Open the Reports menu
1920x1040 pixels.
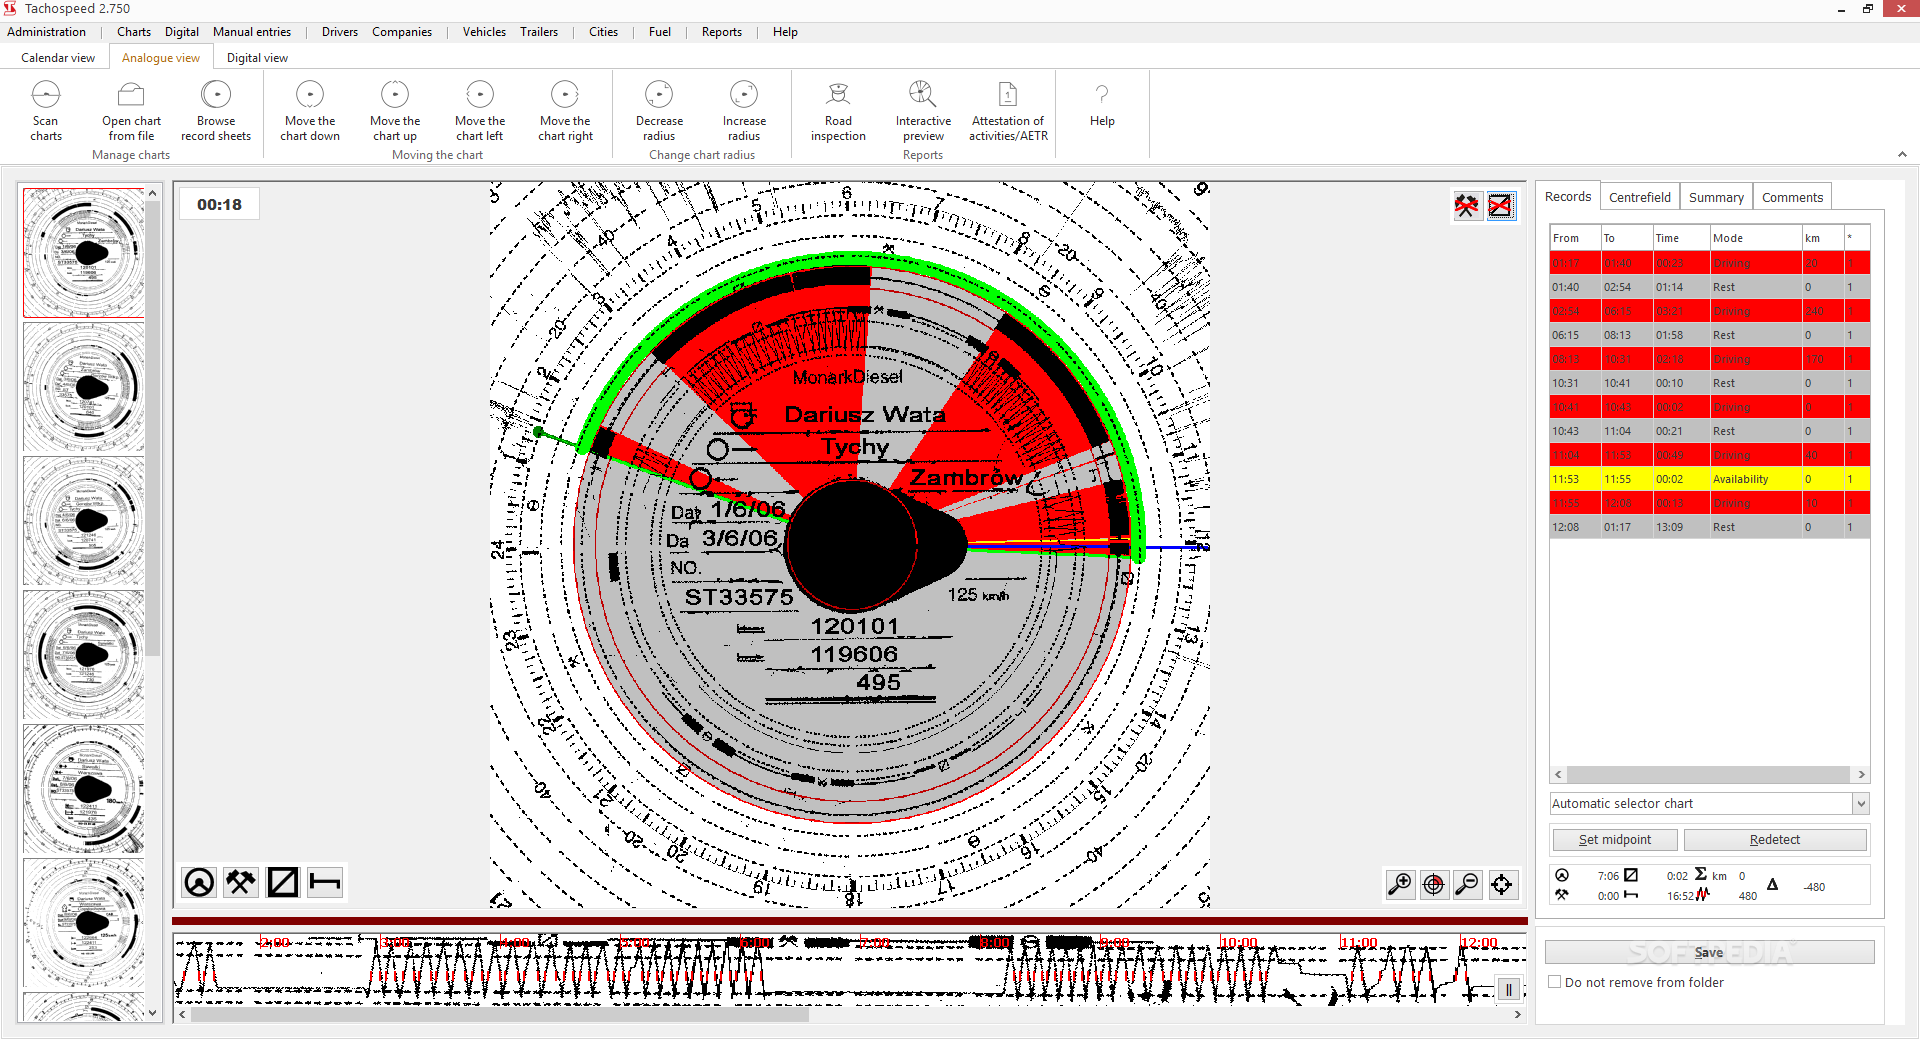722,32
